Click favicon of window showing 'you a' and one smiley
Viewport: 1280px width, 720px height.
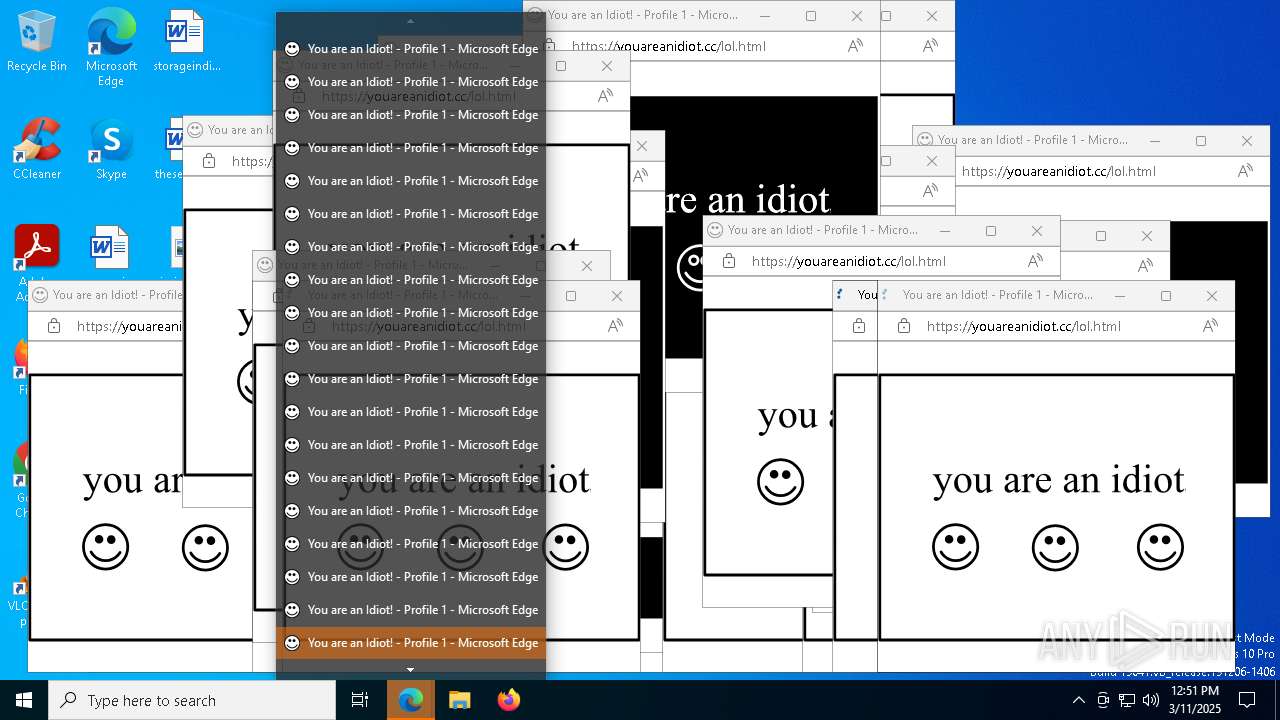point(715,230)
